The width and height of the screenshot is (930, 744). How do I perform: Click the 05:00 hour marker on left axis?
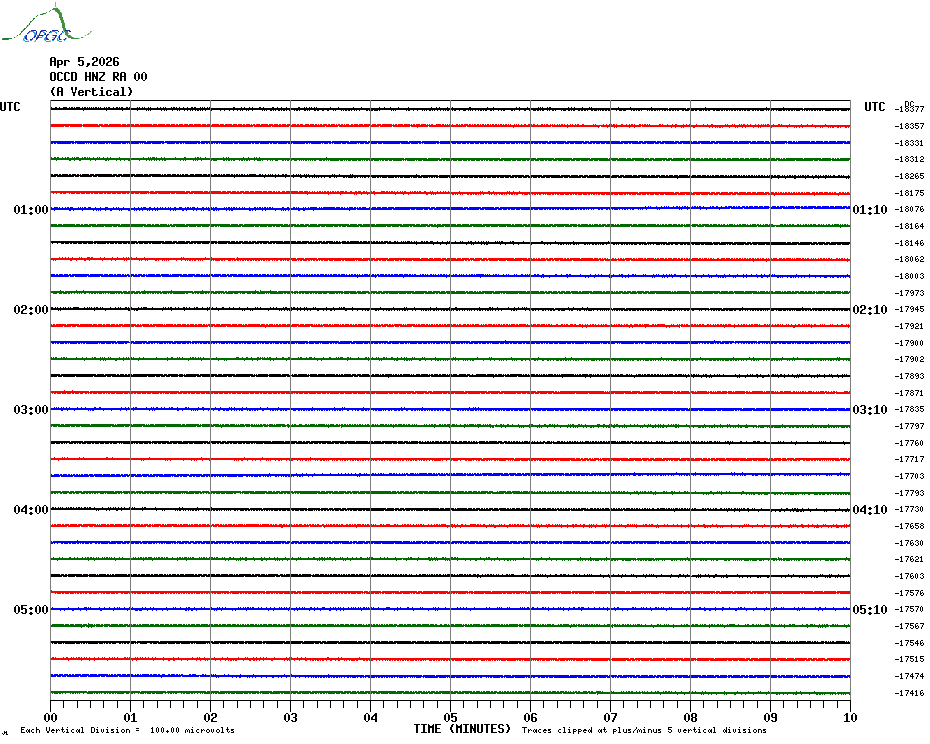tap(31, 610)
